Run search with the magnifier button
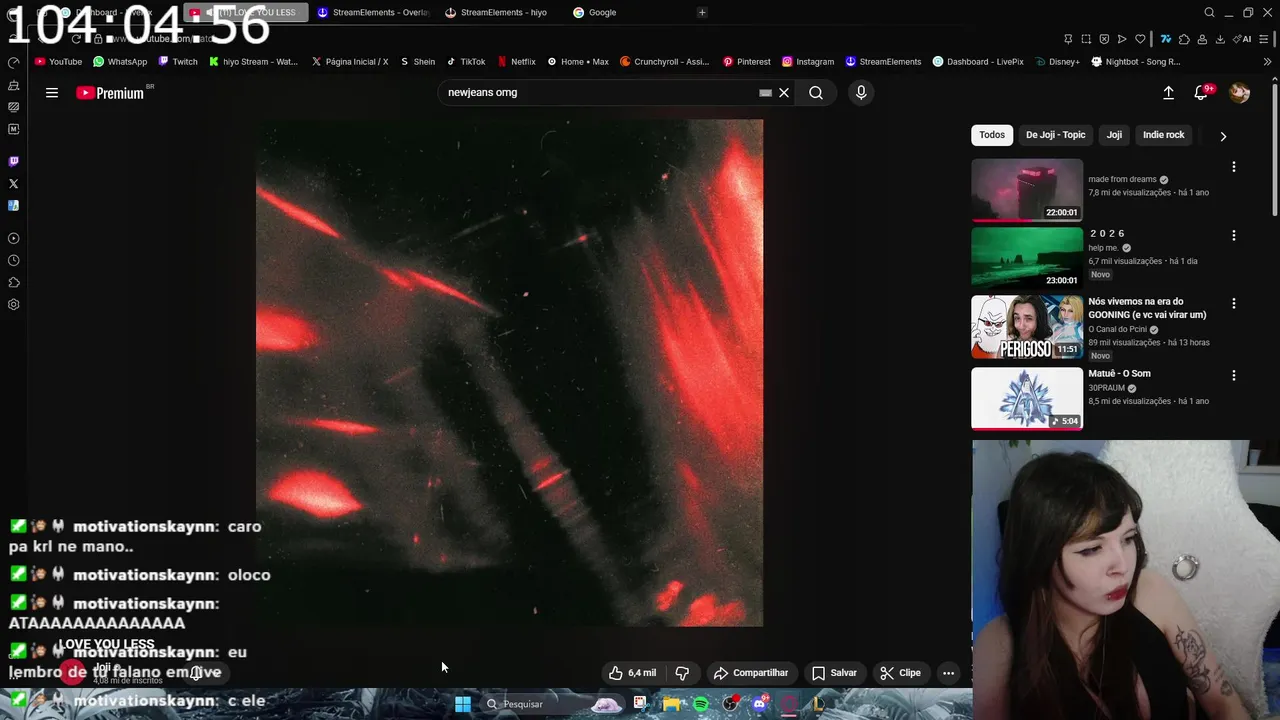Screen dimensions: 1280x720 pyautogui.click(x=816, y=93)
